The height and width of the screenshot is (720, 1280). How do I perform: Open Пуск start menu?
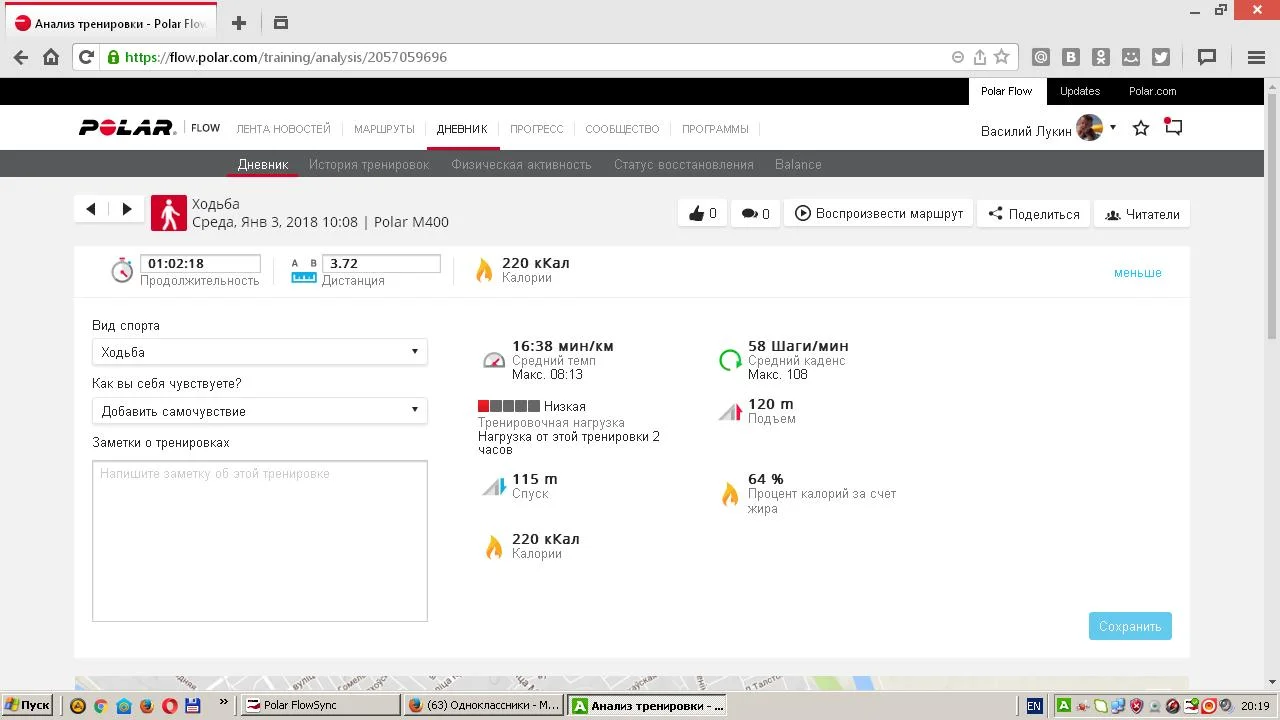point(28,705)
